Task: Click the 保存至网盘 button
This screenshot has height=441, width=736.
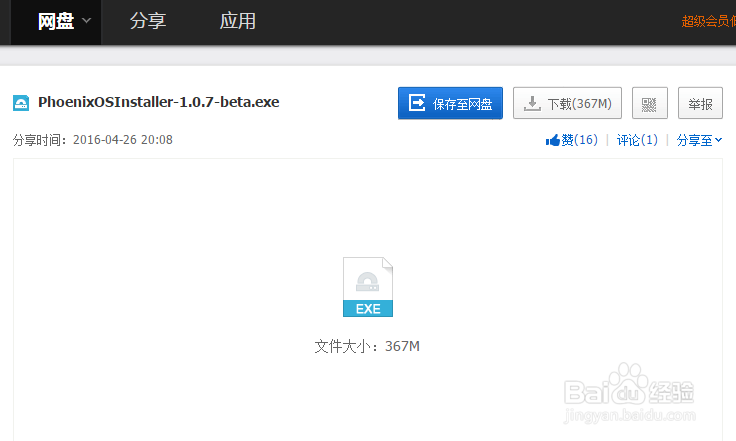Action: [x=450, y=103]
